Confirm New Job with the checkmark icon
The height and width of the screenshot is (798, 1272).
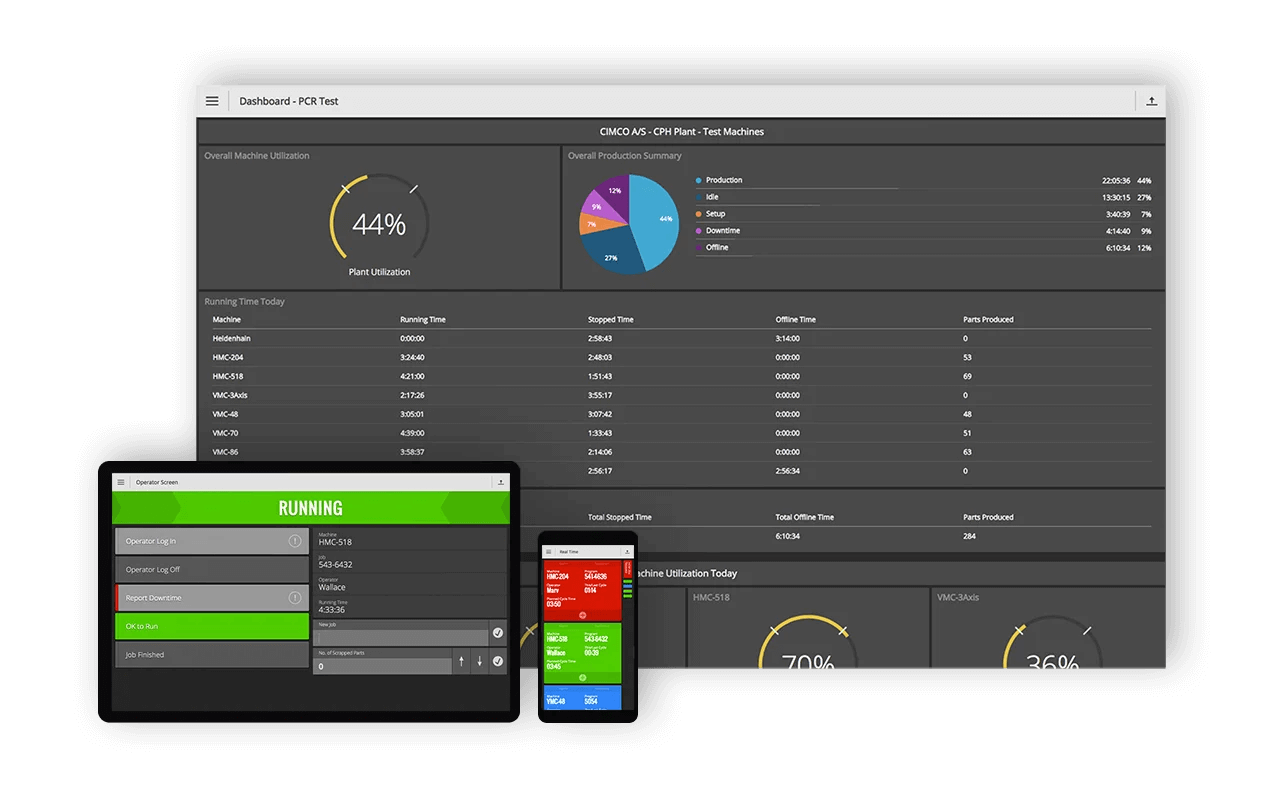498,633
